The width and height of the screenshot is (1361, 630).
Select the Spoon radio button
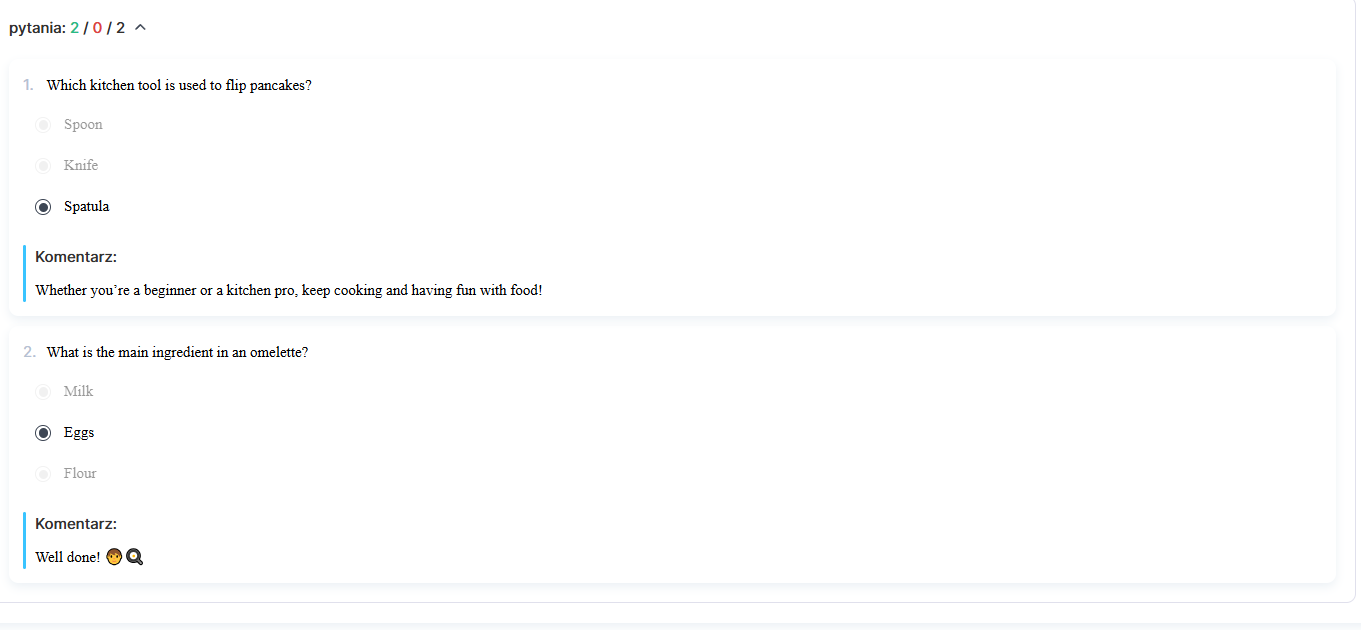pyautogui.click(x=43, y=125)
